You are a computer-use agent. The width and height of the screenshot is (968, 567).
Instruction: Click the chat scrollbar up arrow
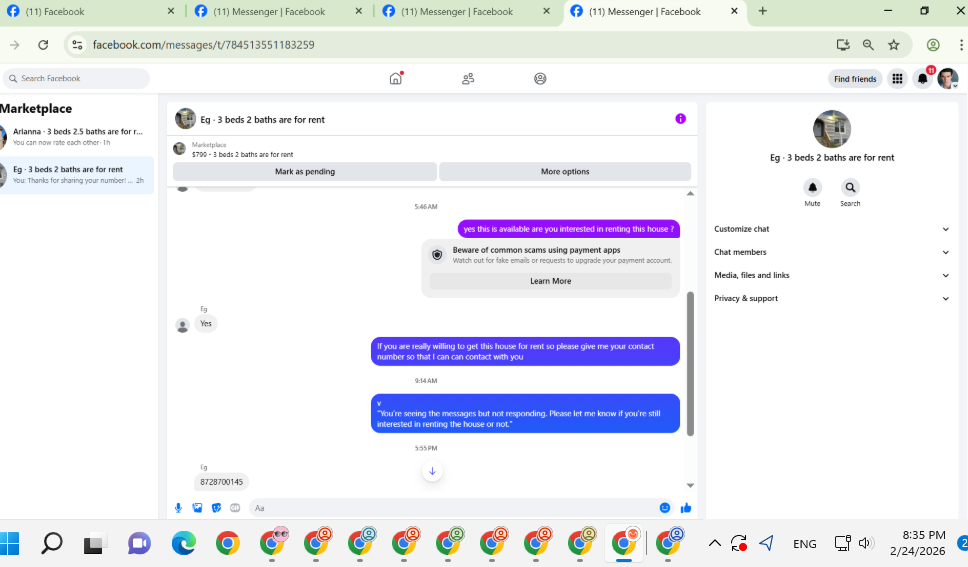click(690, 194)
